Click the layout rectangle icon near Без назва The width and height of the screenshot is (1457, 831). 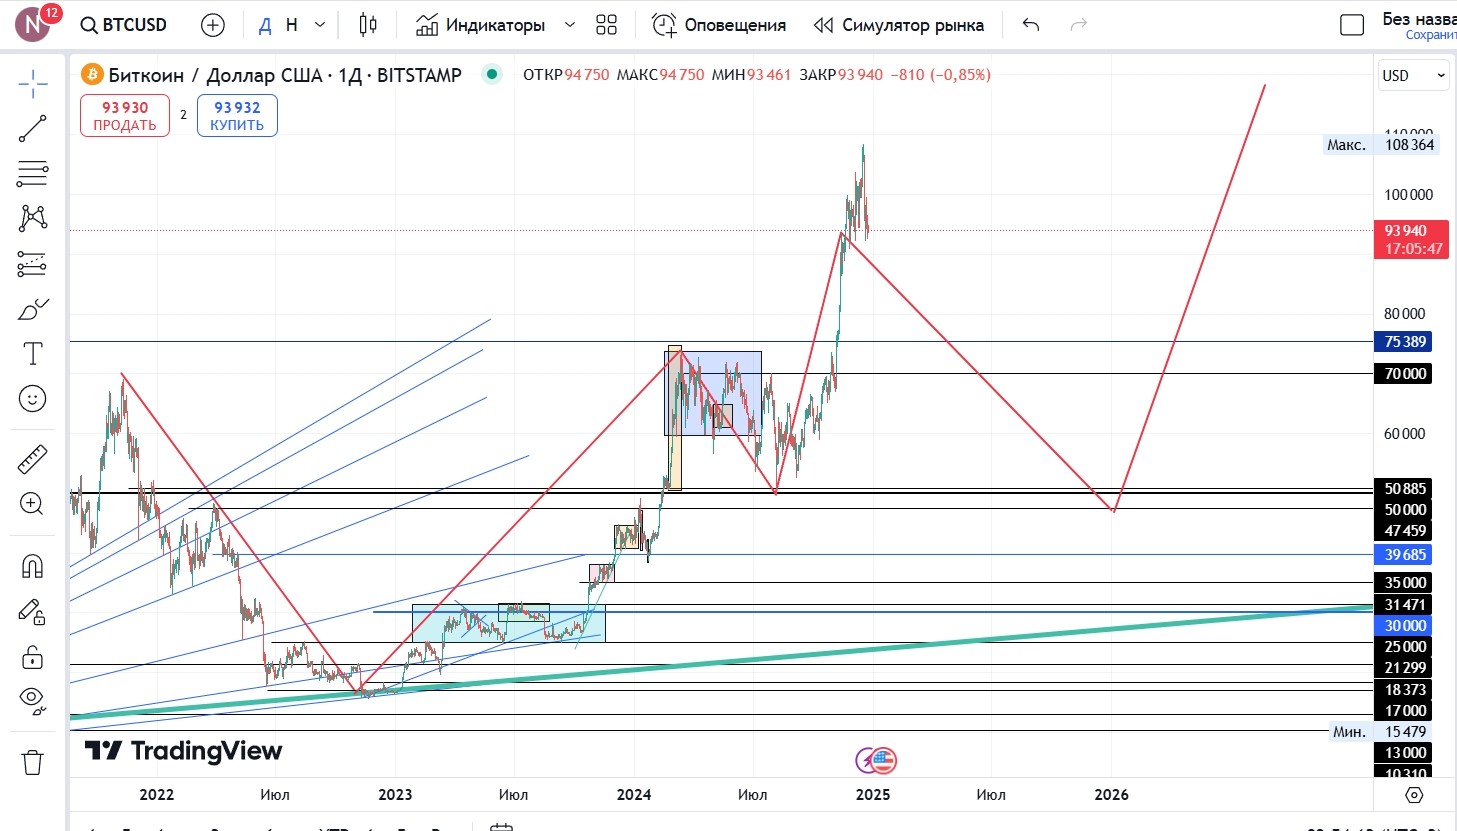(1352, 25)
